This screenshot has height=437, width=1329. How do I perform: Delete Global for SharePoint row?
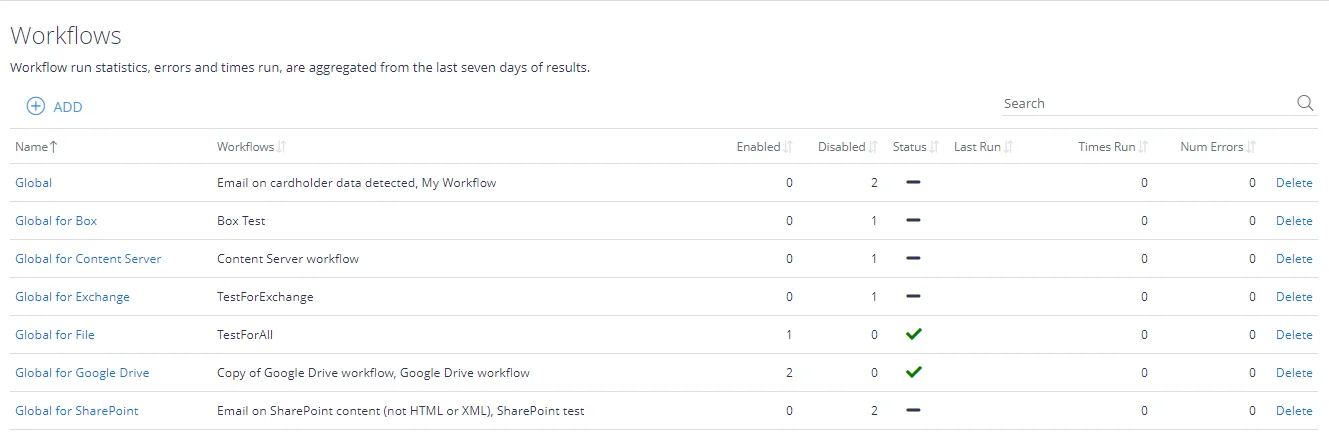click(1294, 411)
